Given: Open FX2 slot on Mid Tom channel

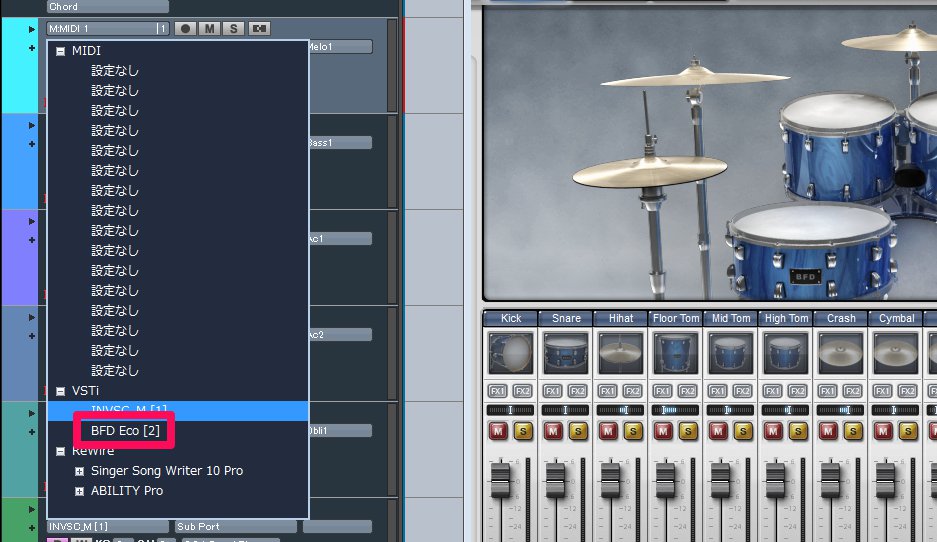Looking at the screenshot, I should point(743,391).
